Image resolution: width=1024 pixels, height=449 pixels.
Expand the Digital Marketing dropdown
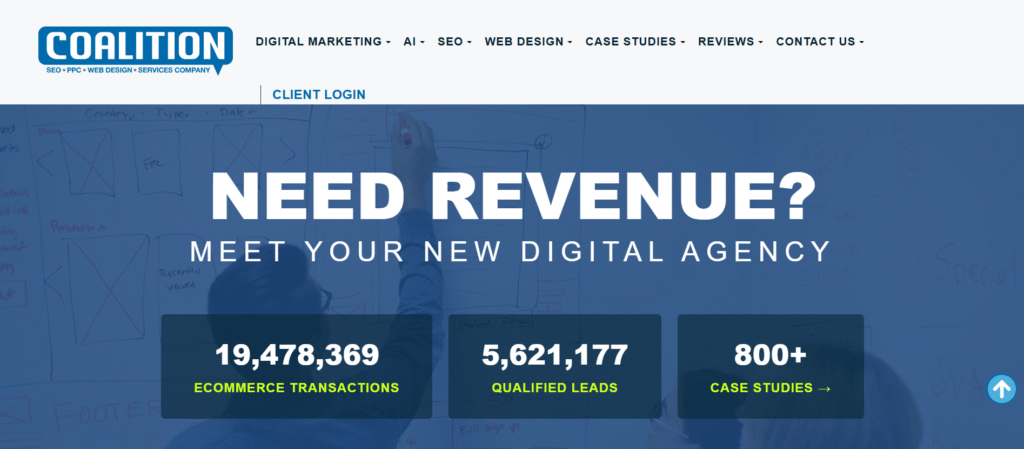click(x=323, y=42)
